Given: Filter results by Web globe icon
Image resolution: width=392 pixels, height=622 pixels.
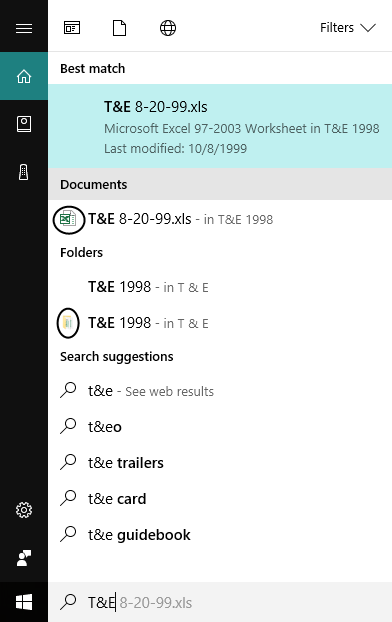Looking at the screenshot, I should click(168, 28).
